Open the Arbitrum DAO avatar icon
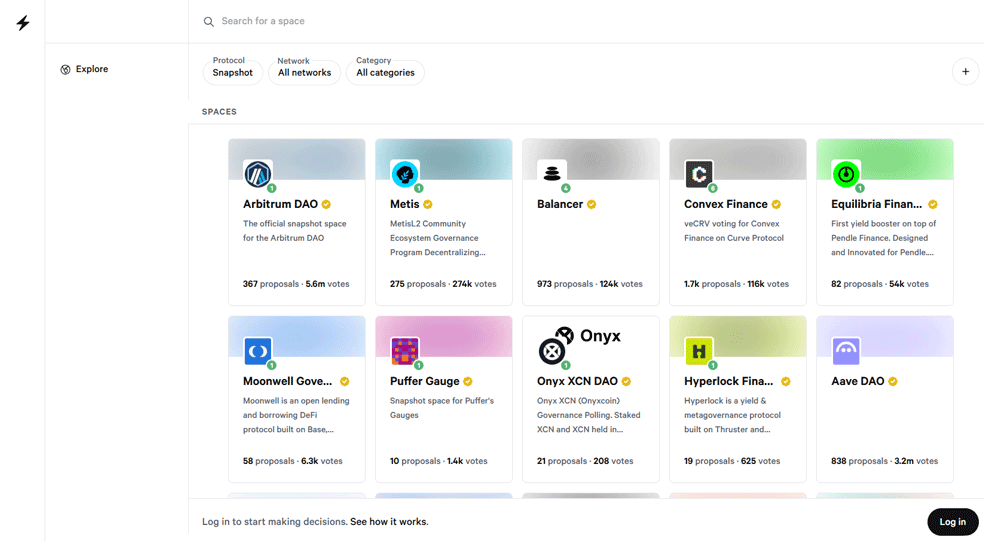Viewport: 984px width, 554px height. click(x=258, y=174)
